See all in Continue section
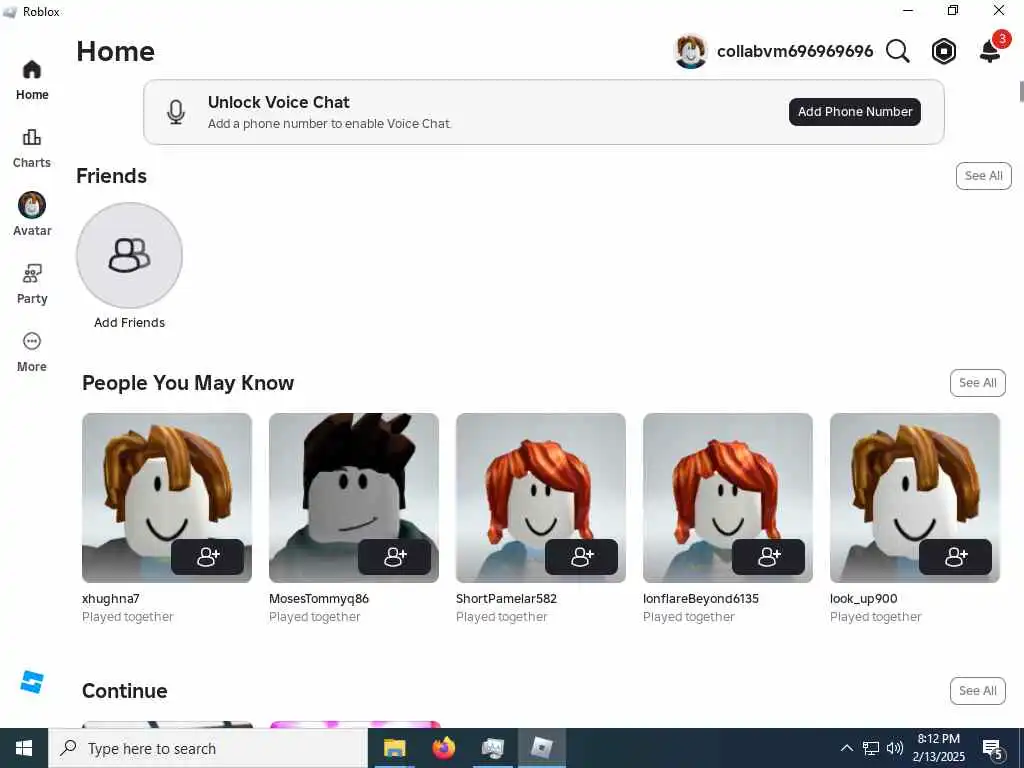 point(978,690)
